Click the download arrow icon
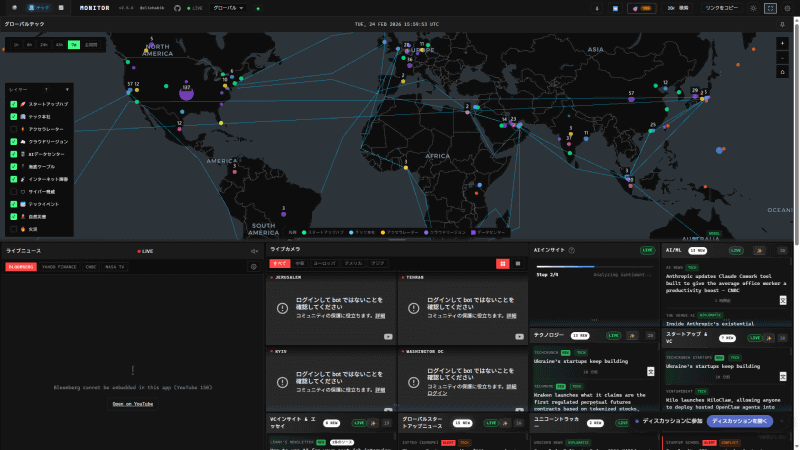Screen dimensions: 800x450 [x=596, y=8]
